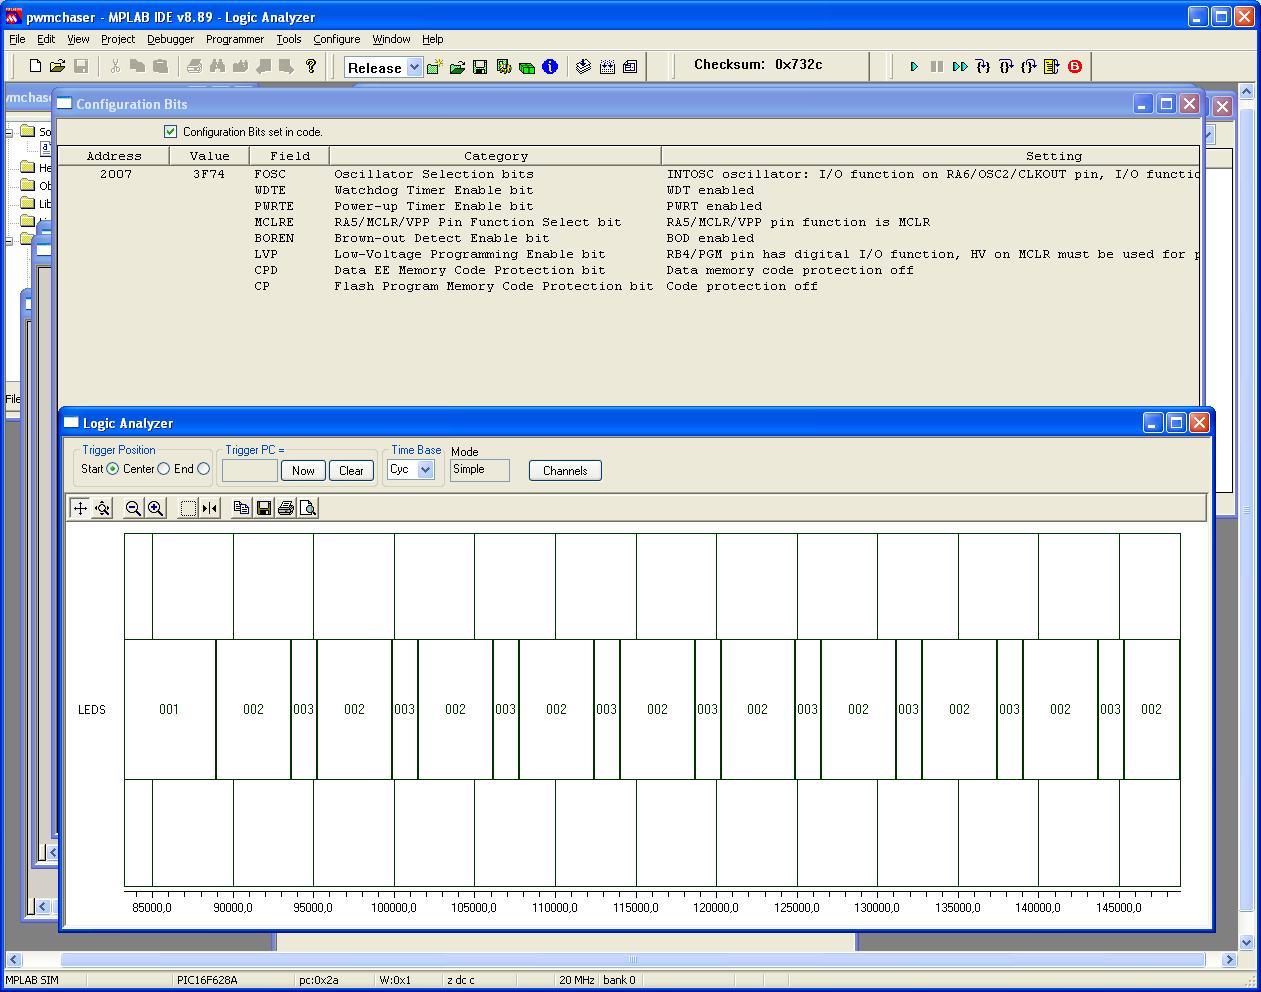Image resolution: width=1261 pixels, height=992 pixels.
Task: Zoom out in Logic Analyzer toolbar
Action: pos(132,509)
